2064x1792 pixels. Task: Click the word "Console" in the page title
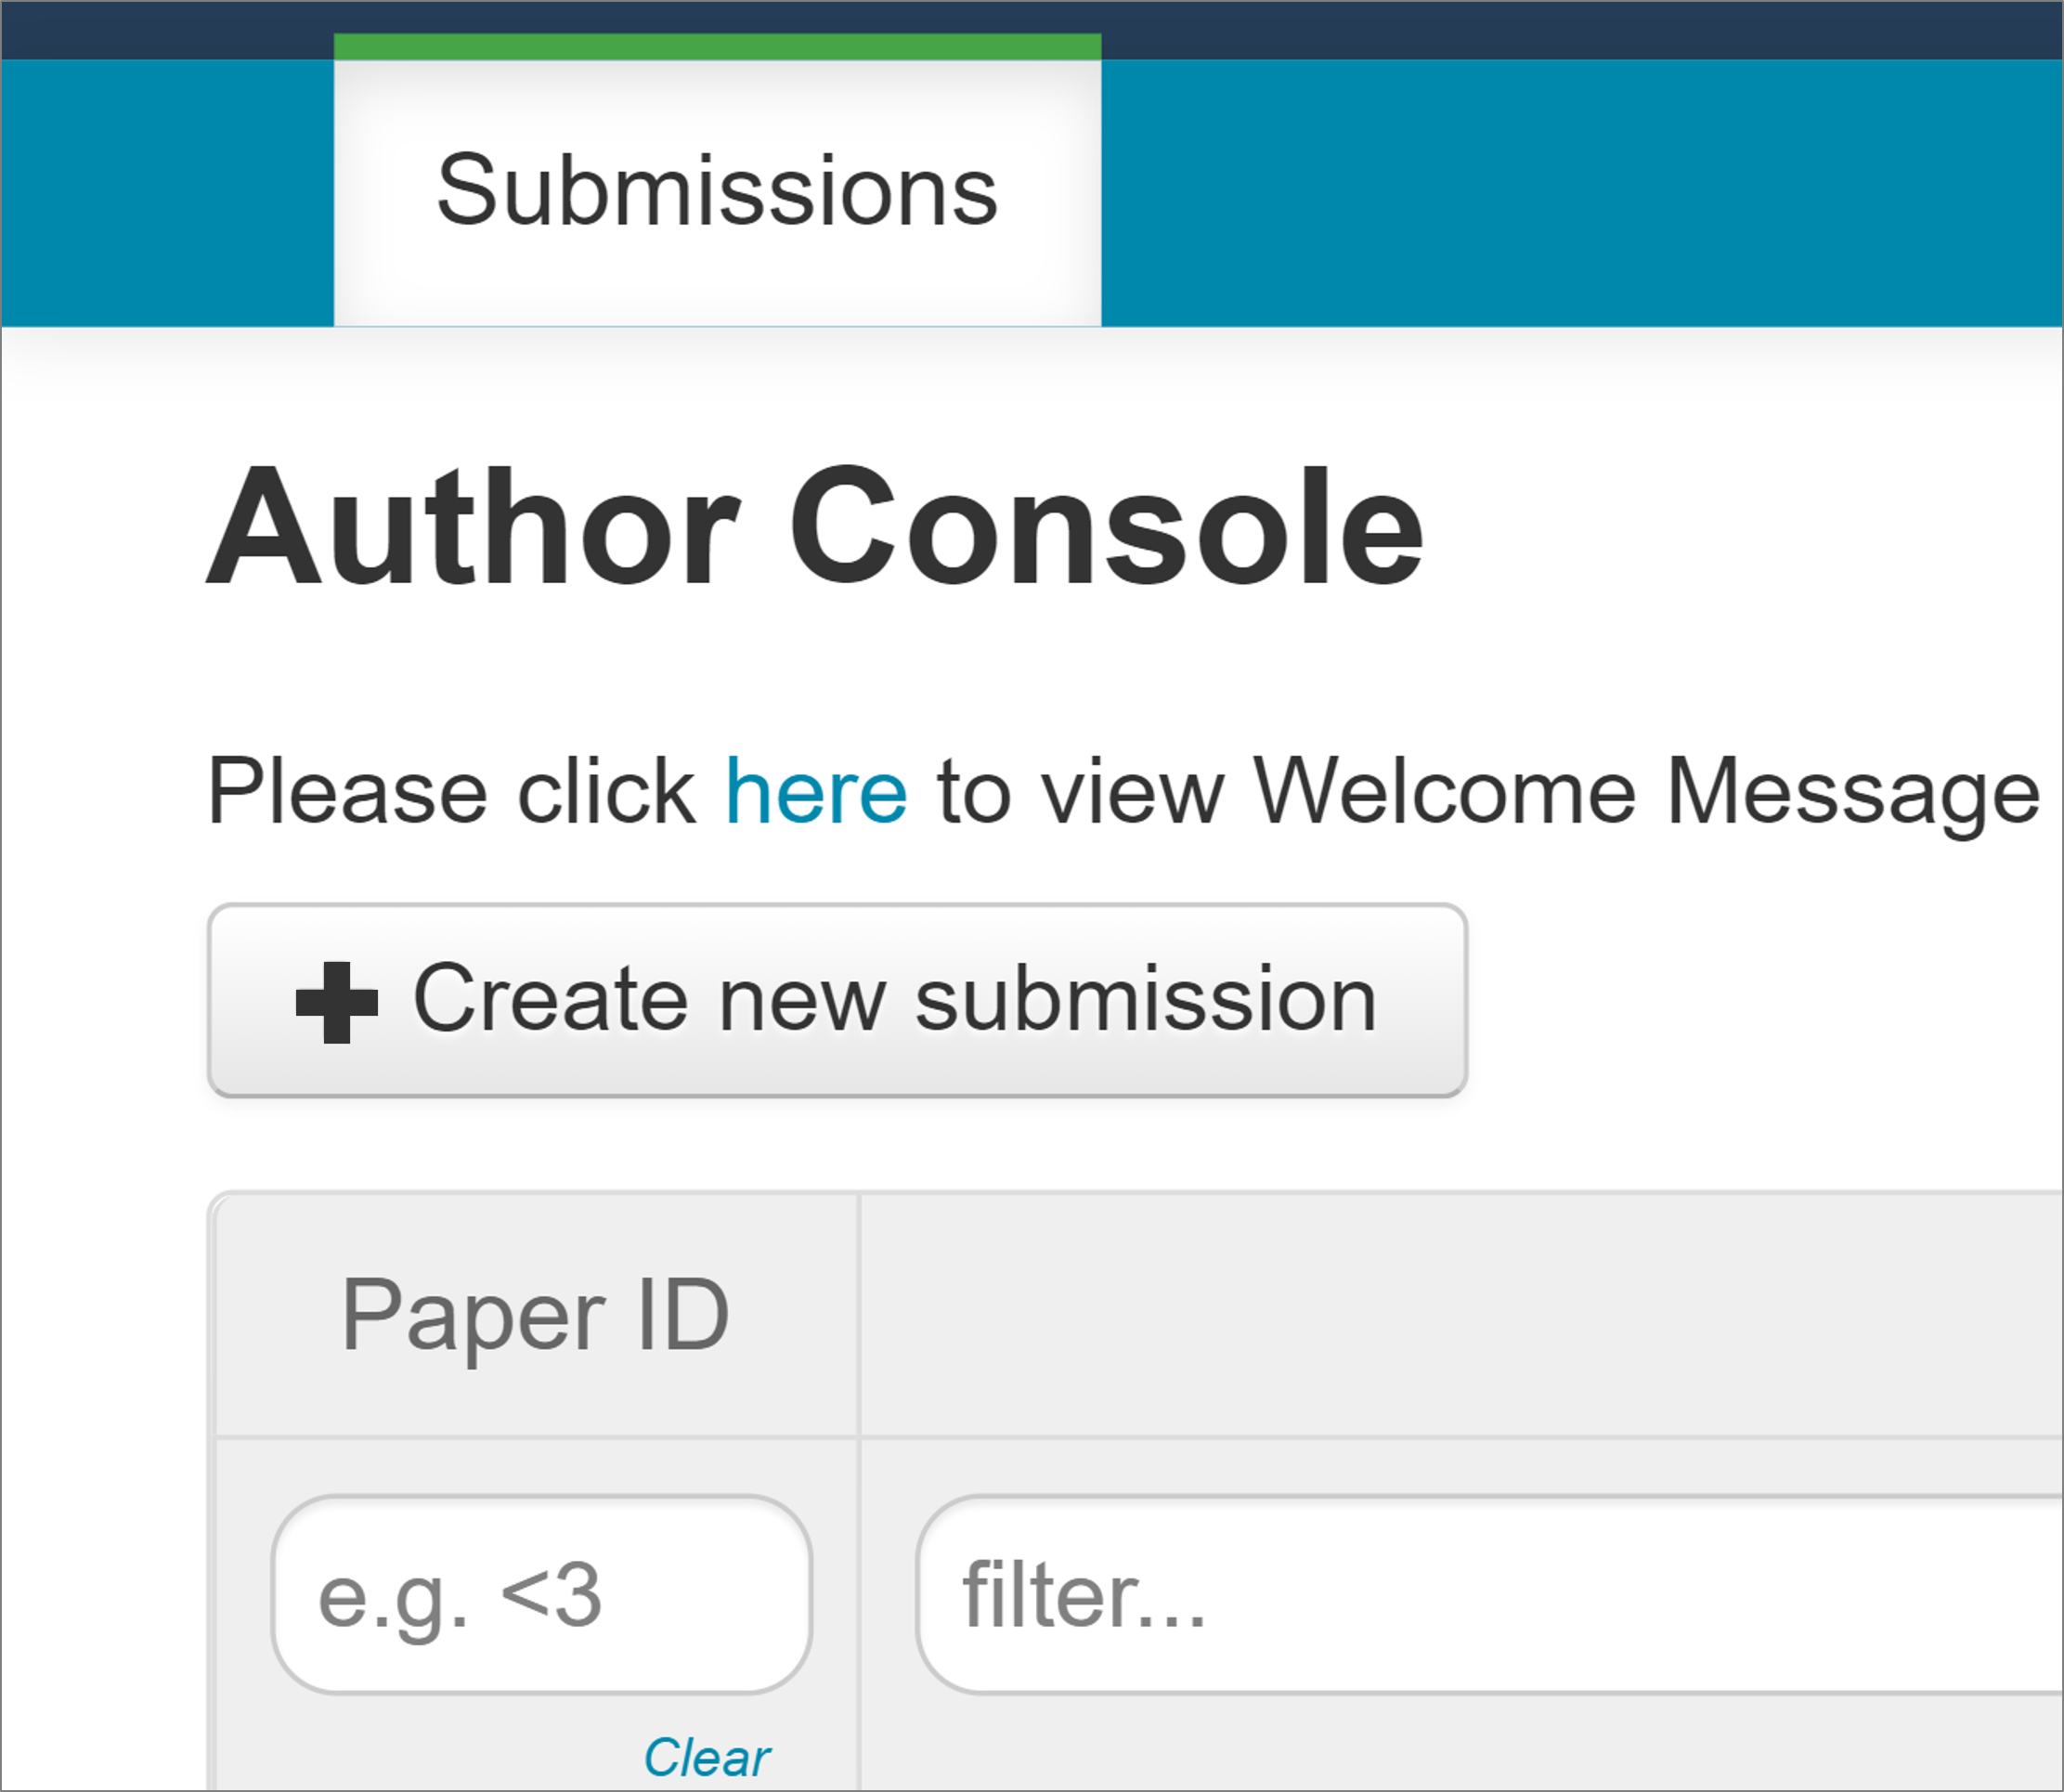click(1106, 527)
